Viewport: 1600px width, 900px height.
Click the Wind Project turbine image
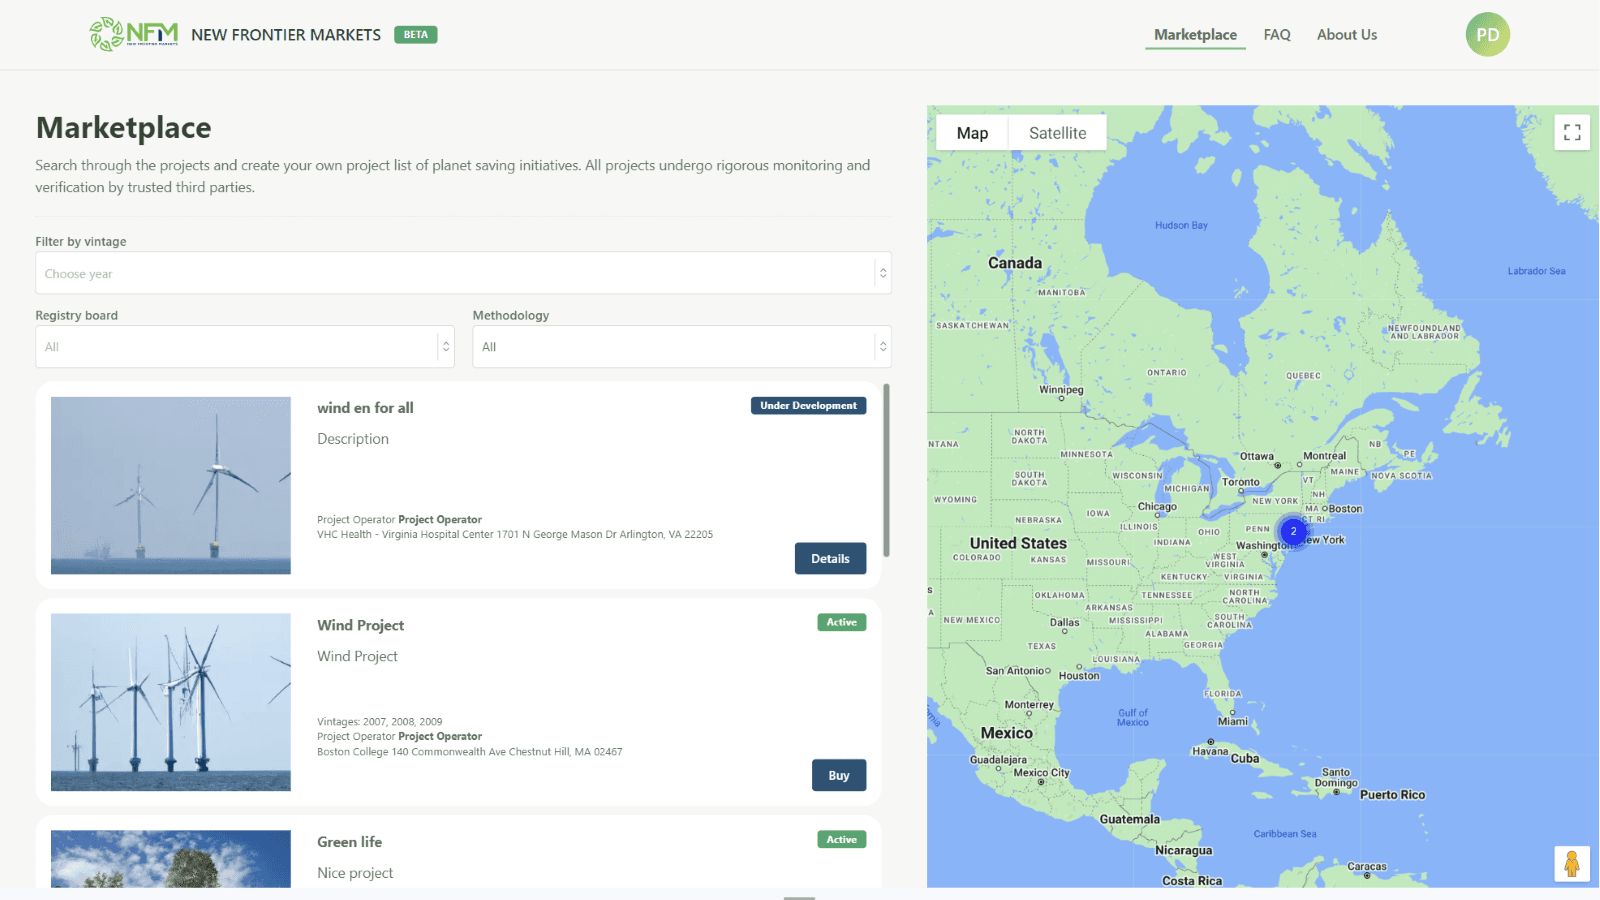point(171,702)
